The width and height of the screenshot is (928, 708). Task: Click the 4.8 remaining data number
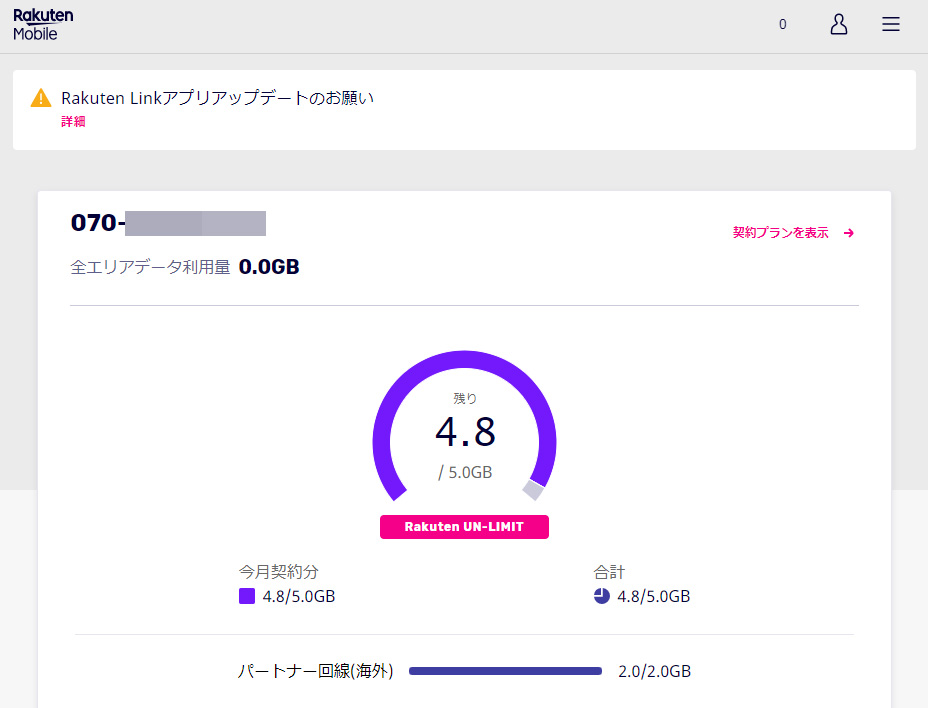tap(465, 432)
